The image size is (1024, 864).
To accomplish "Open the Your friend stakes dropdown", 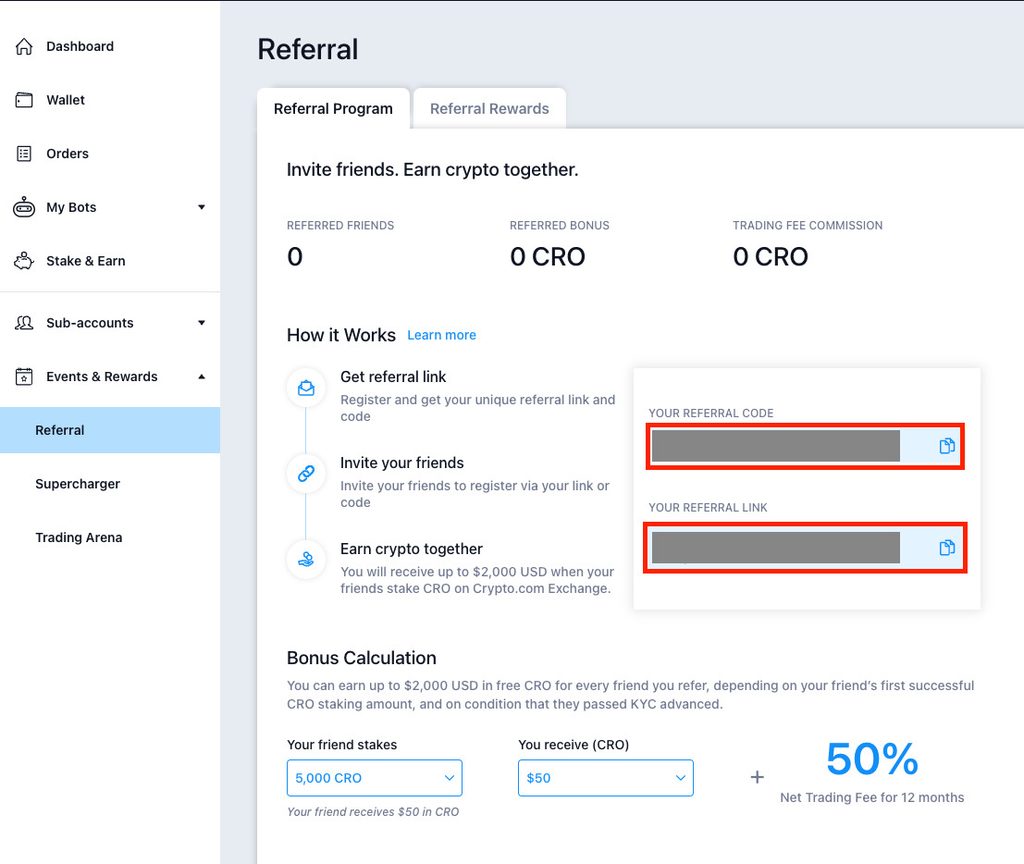I will pyautogui.click(x=375, y=778).
